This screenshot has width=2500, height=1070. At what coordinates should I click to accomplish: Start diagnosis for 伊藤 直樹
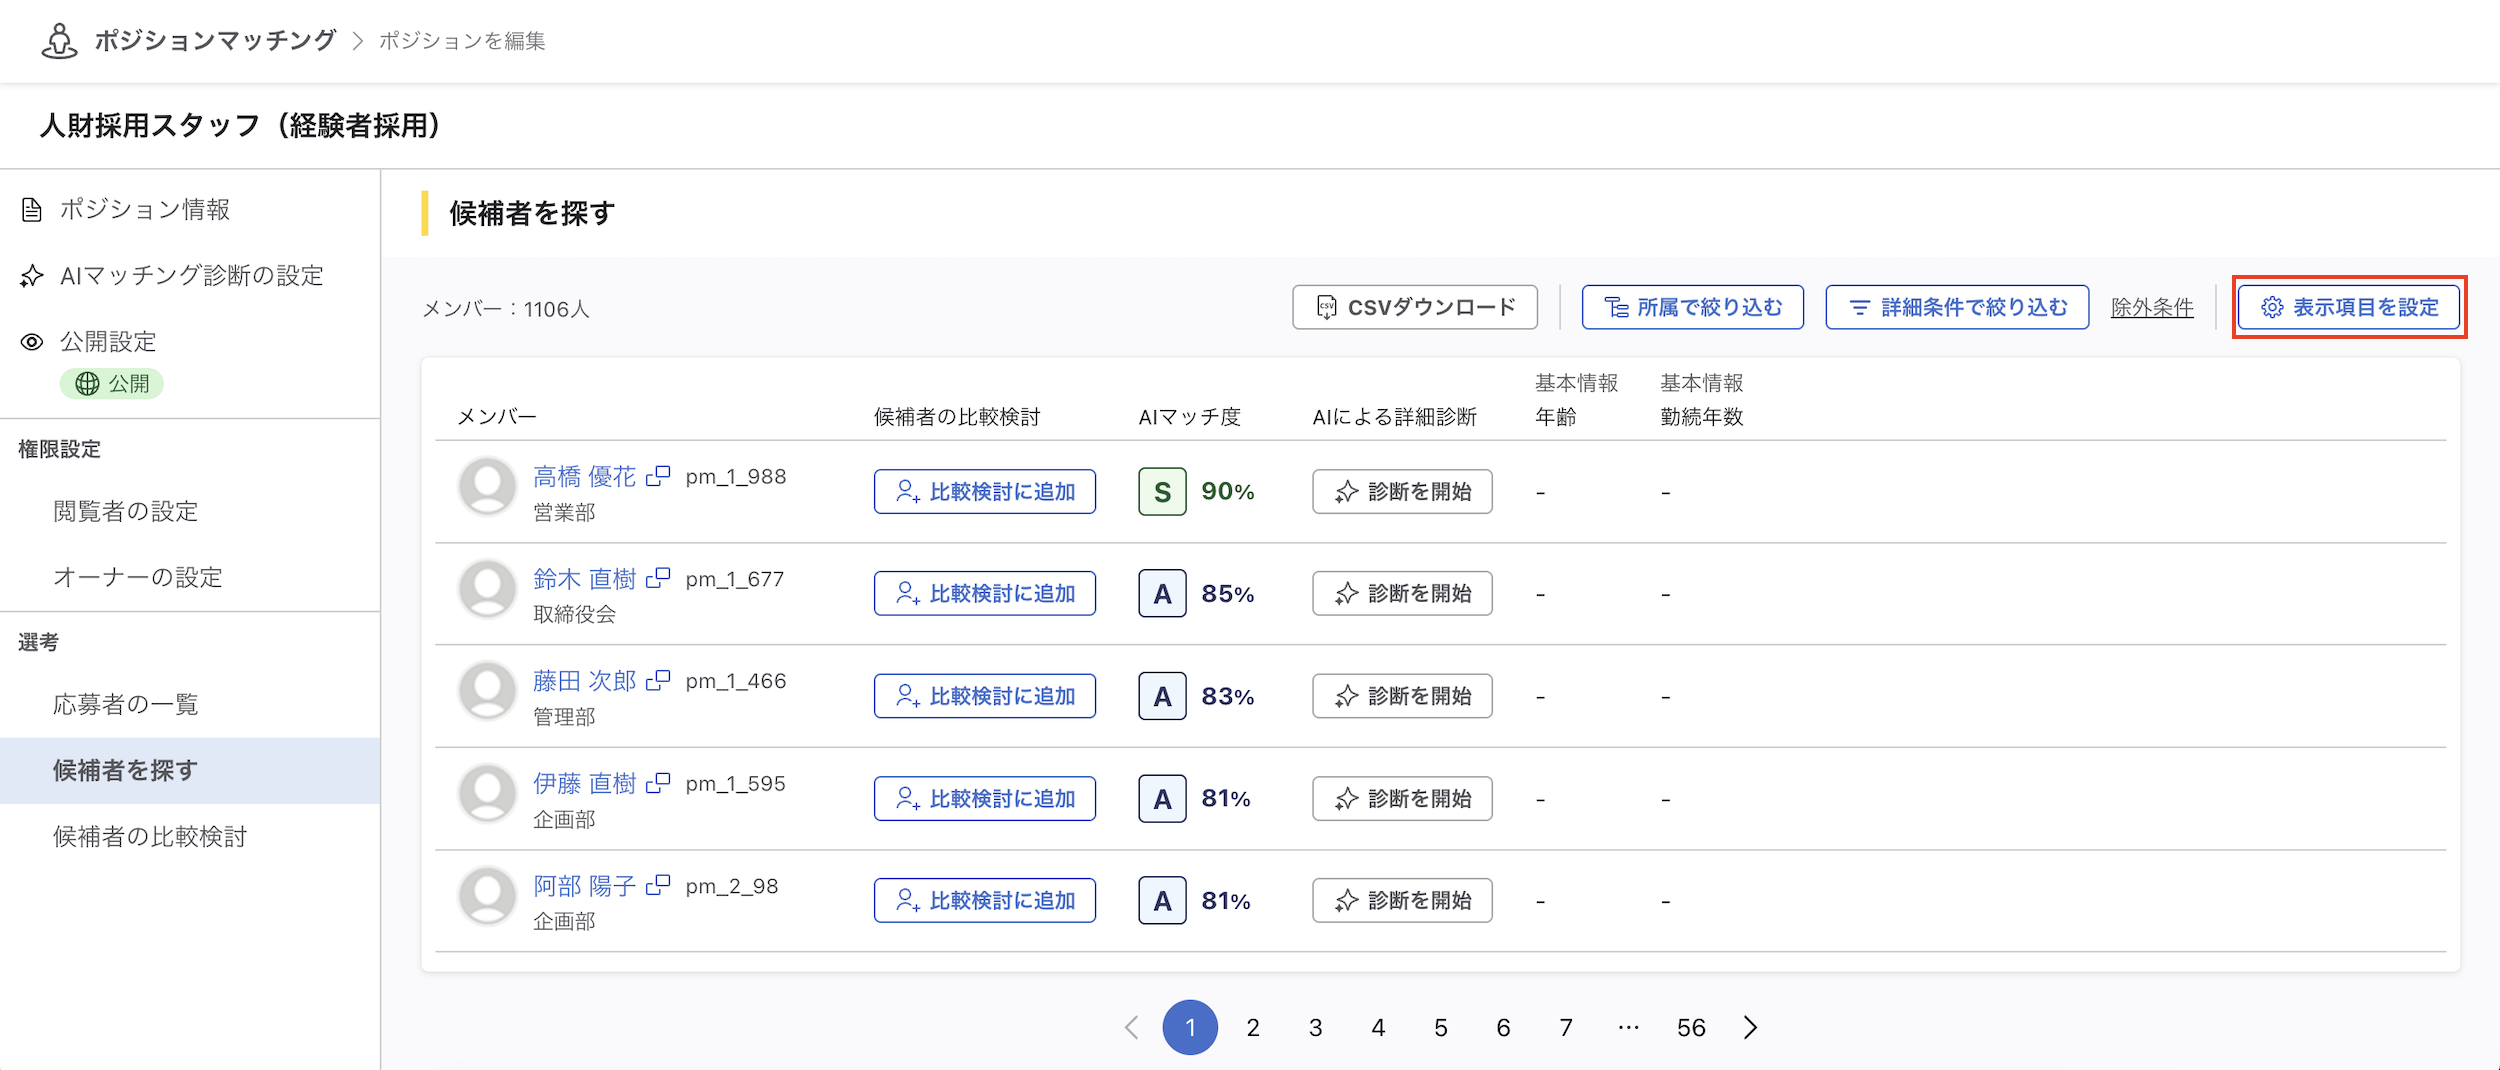(1402, 799)
